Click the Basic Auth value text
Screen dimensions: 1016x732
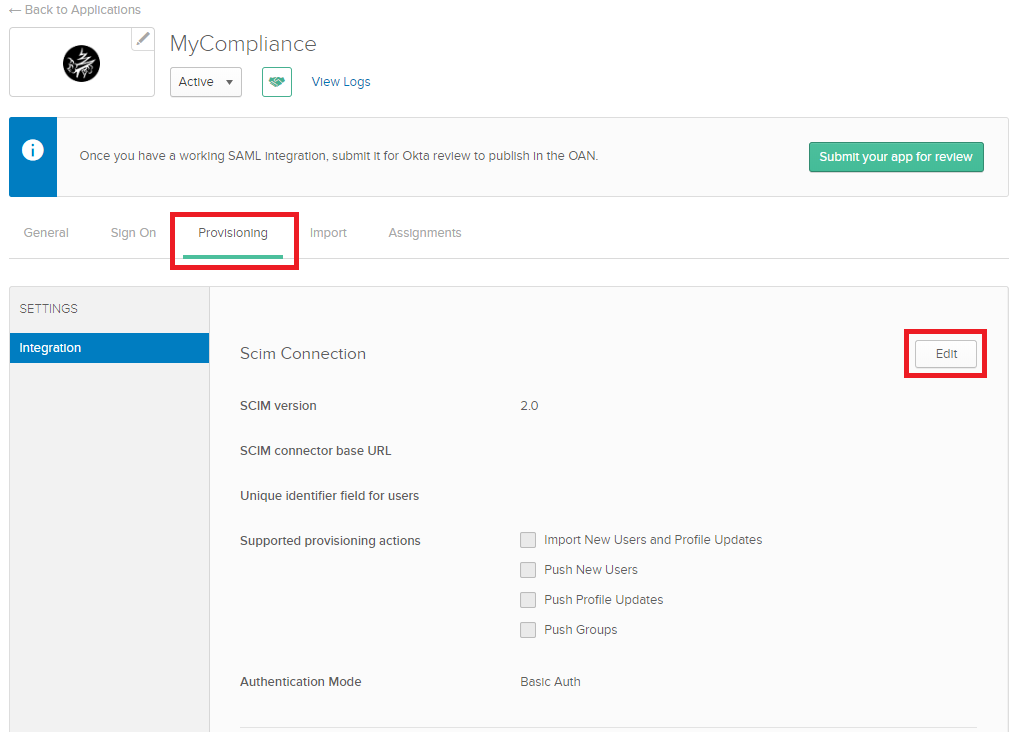(550, 681)
